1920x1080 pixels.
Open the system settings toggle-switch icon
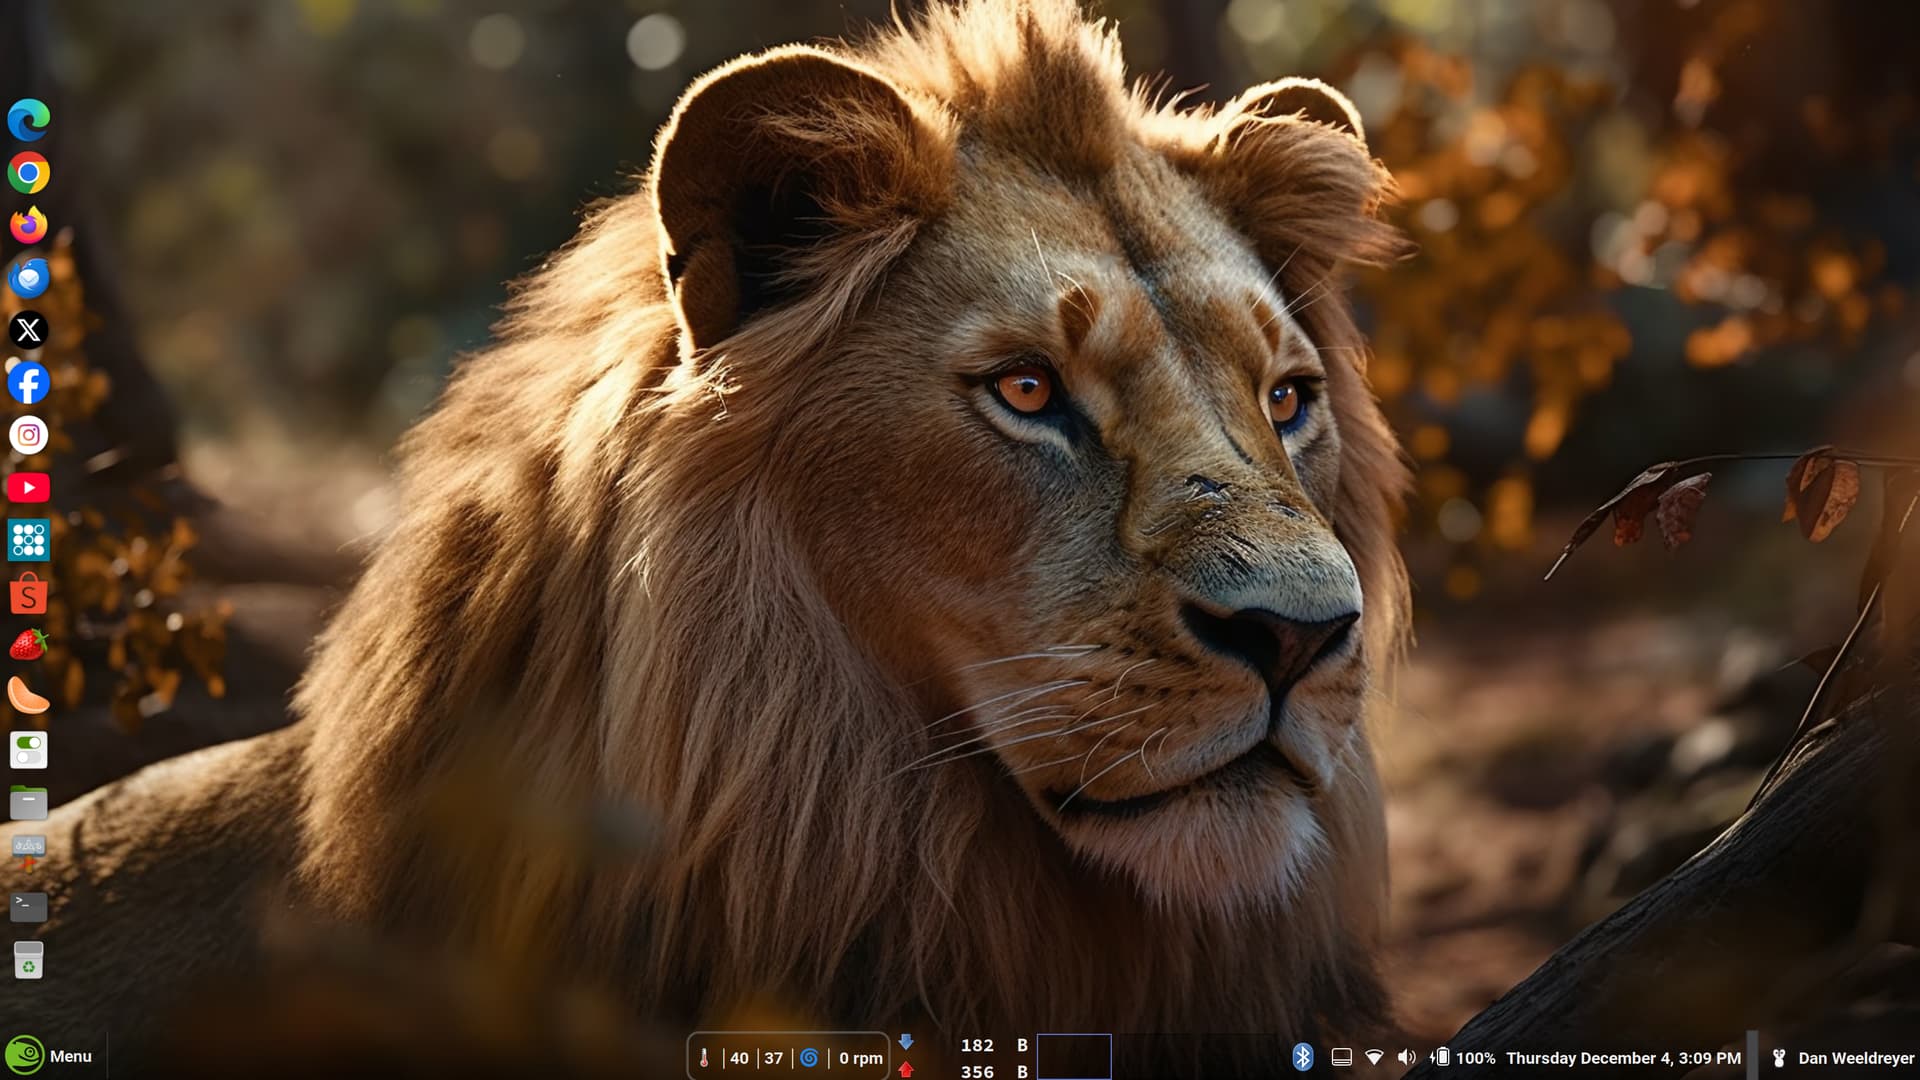click(28, 750)
